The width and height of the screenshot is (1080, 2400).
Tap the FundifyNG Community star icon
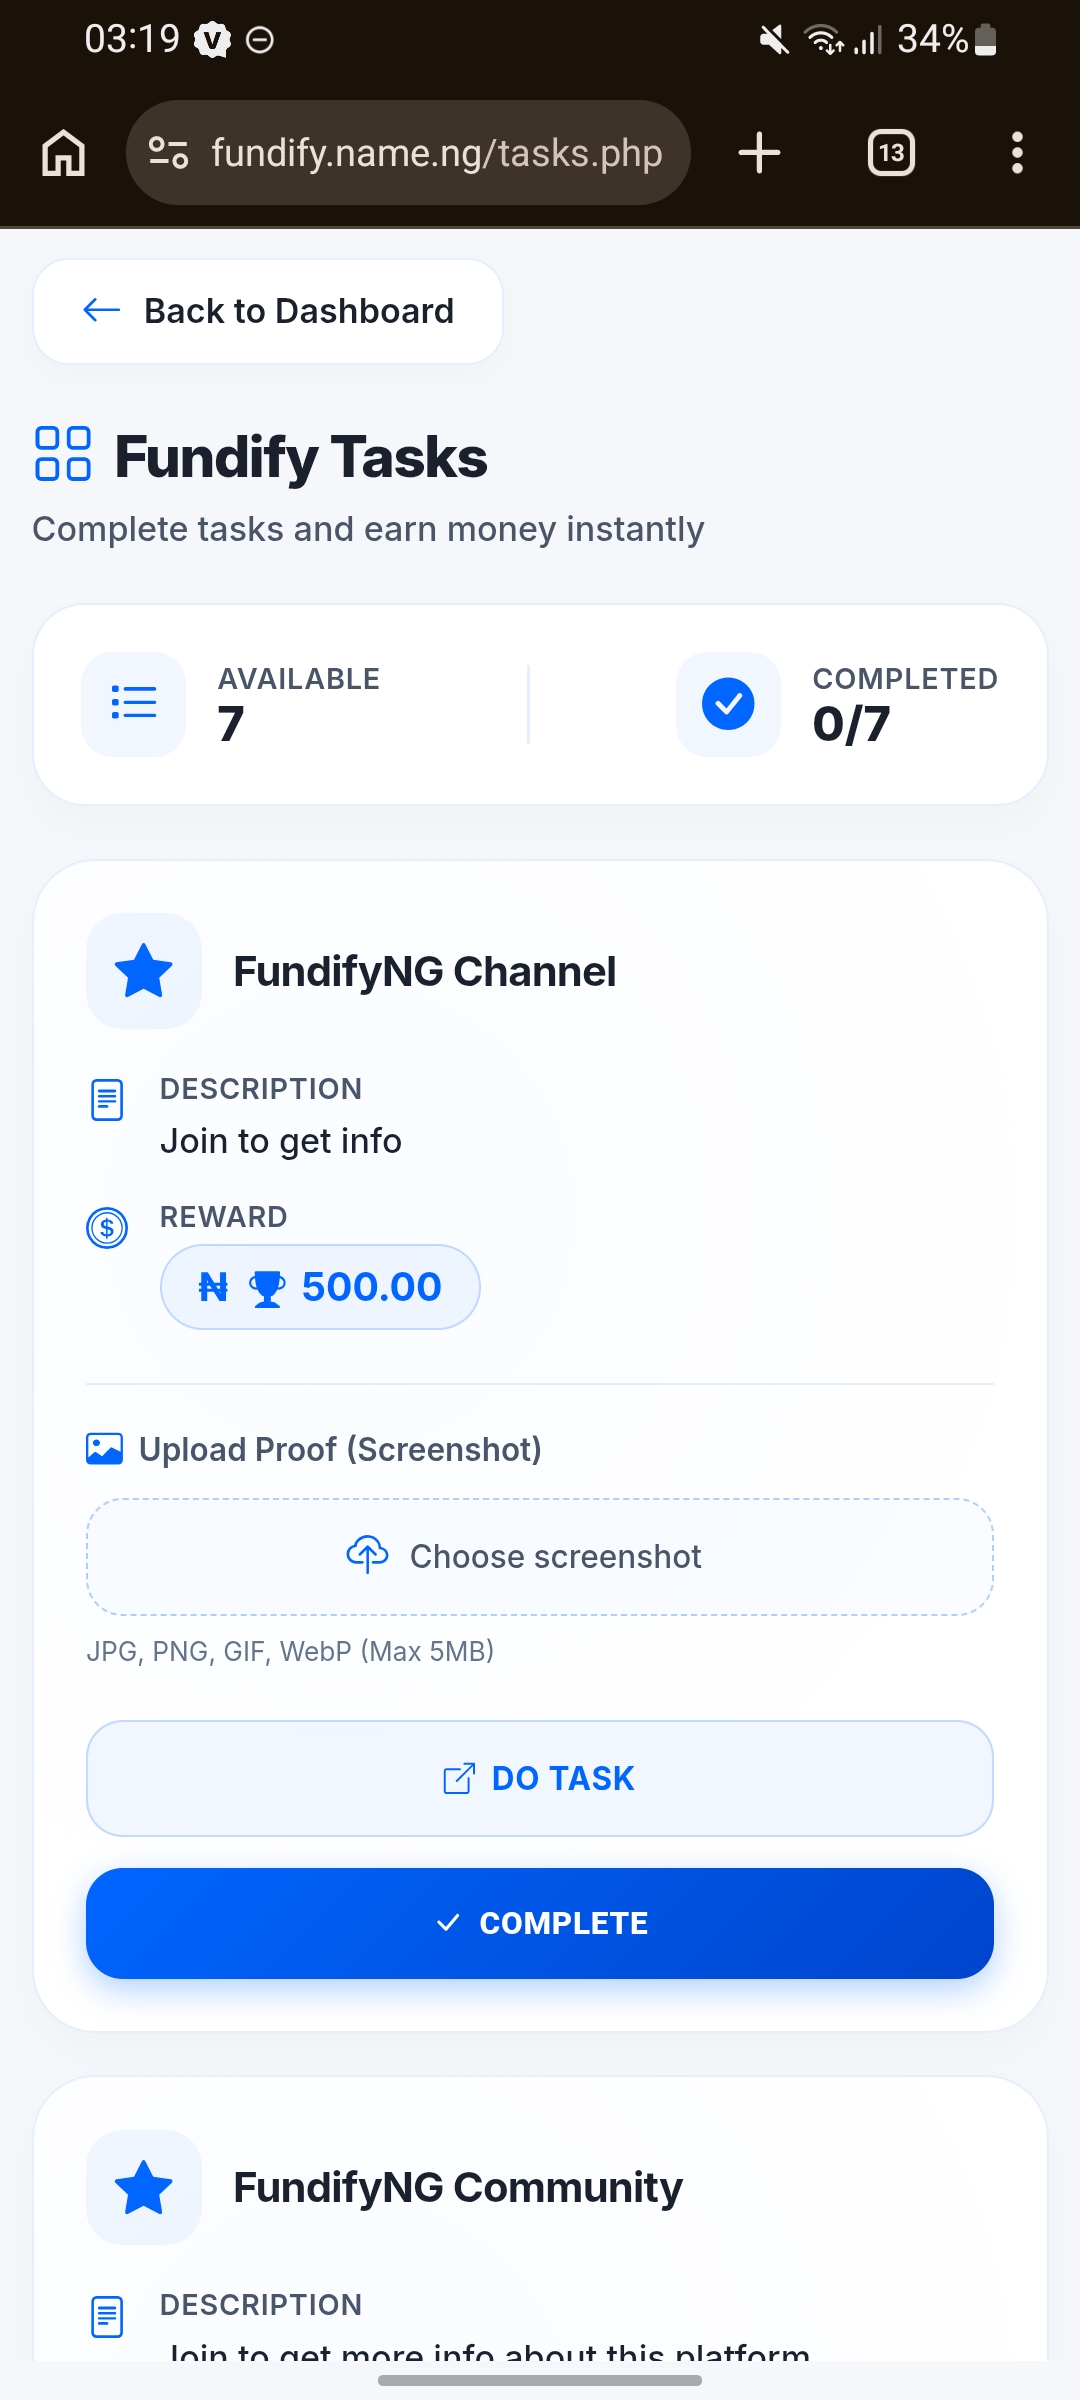point(144,2187)
